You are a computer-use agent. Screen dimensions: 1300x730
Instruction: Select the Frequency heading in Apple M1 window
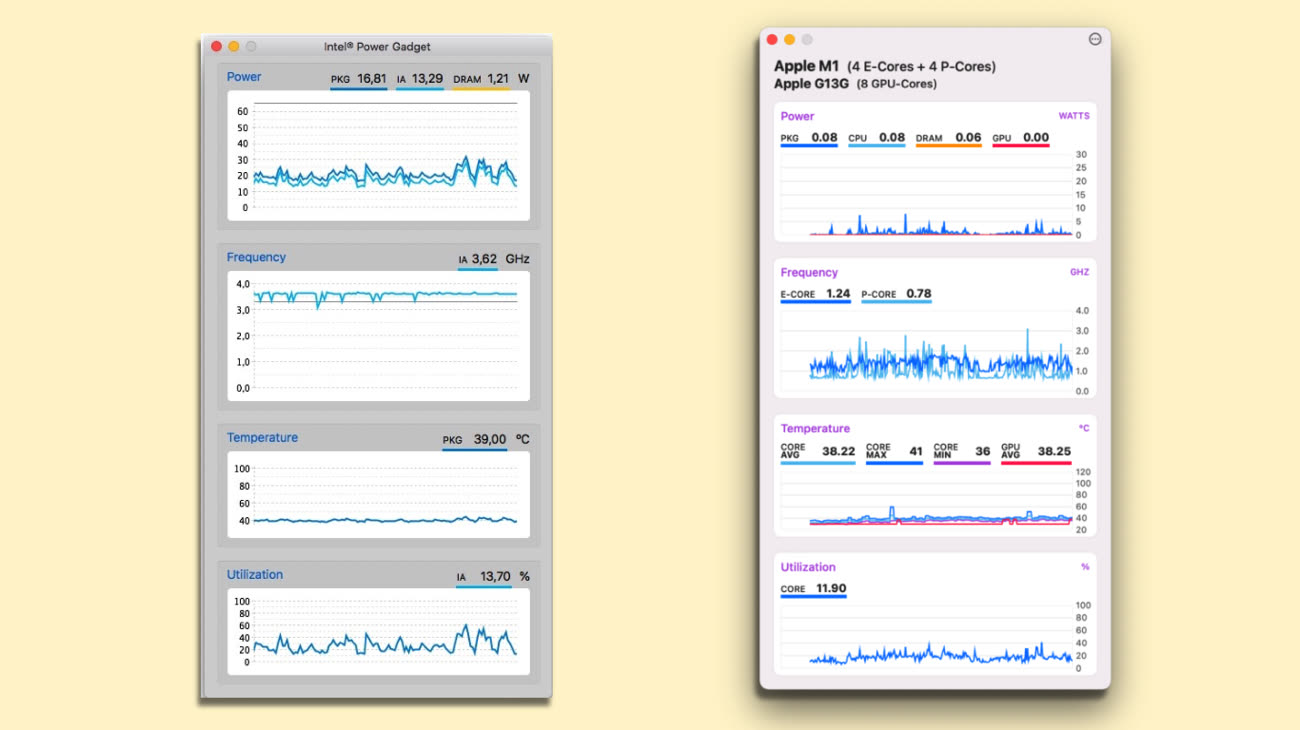click(x=809, y=272)
